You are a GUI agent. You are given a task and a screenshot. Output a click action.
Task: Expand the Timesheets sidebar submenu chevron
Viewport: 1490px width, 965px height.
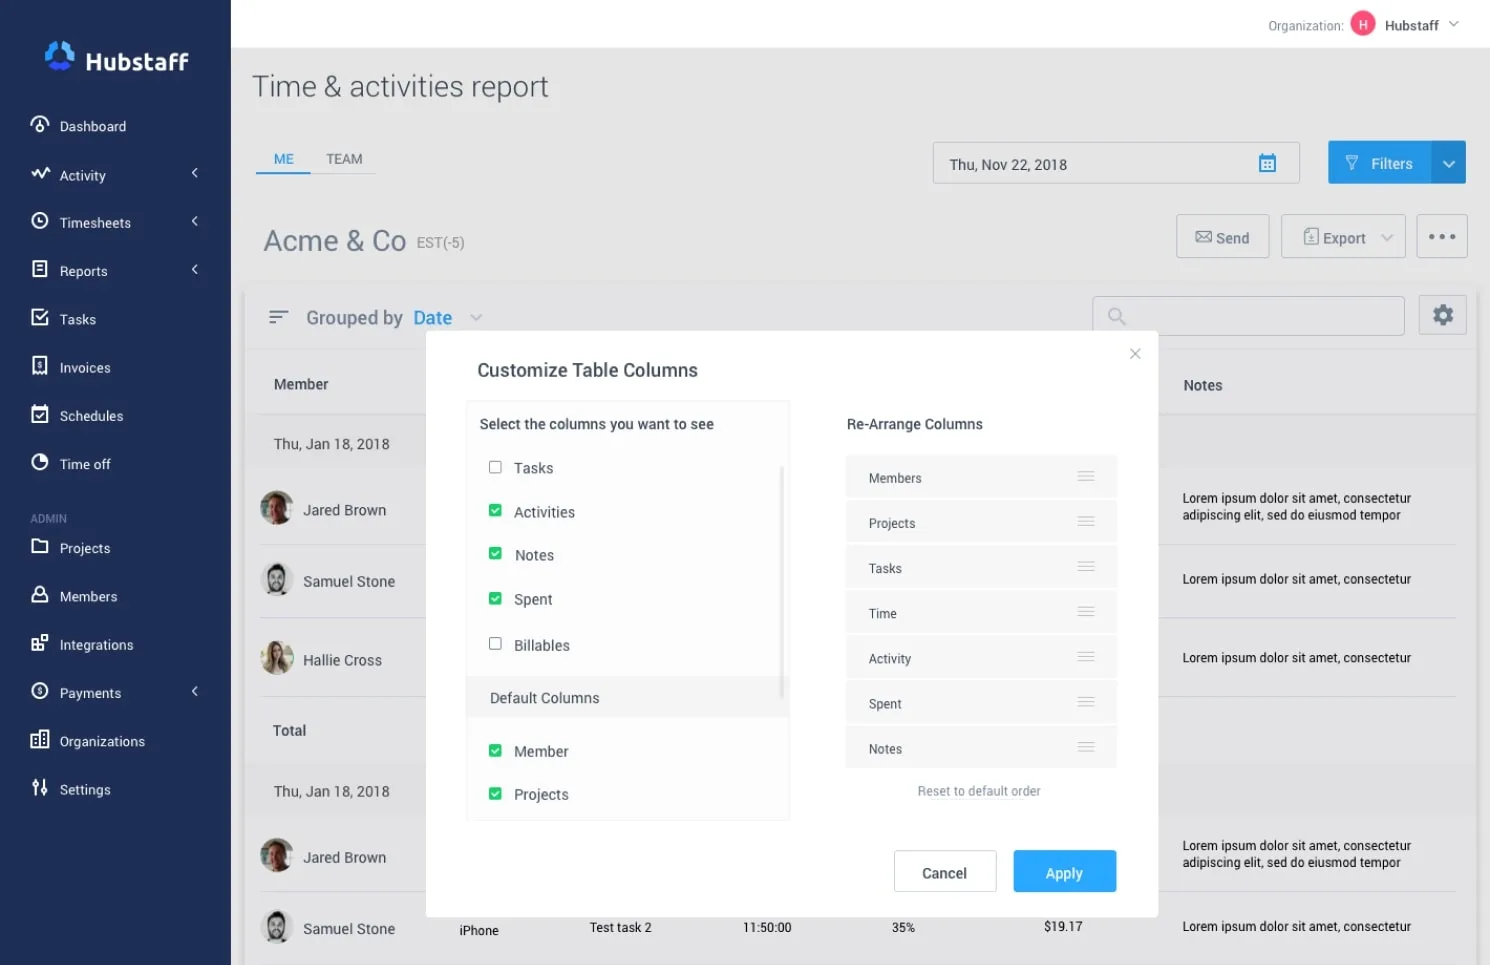coord(195,222)
